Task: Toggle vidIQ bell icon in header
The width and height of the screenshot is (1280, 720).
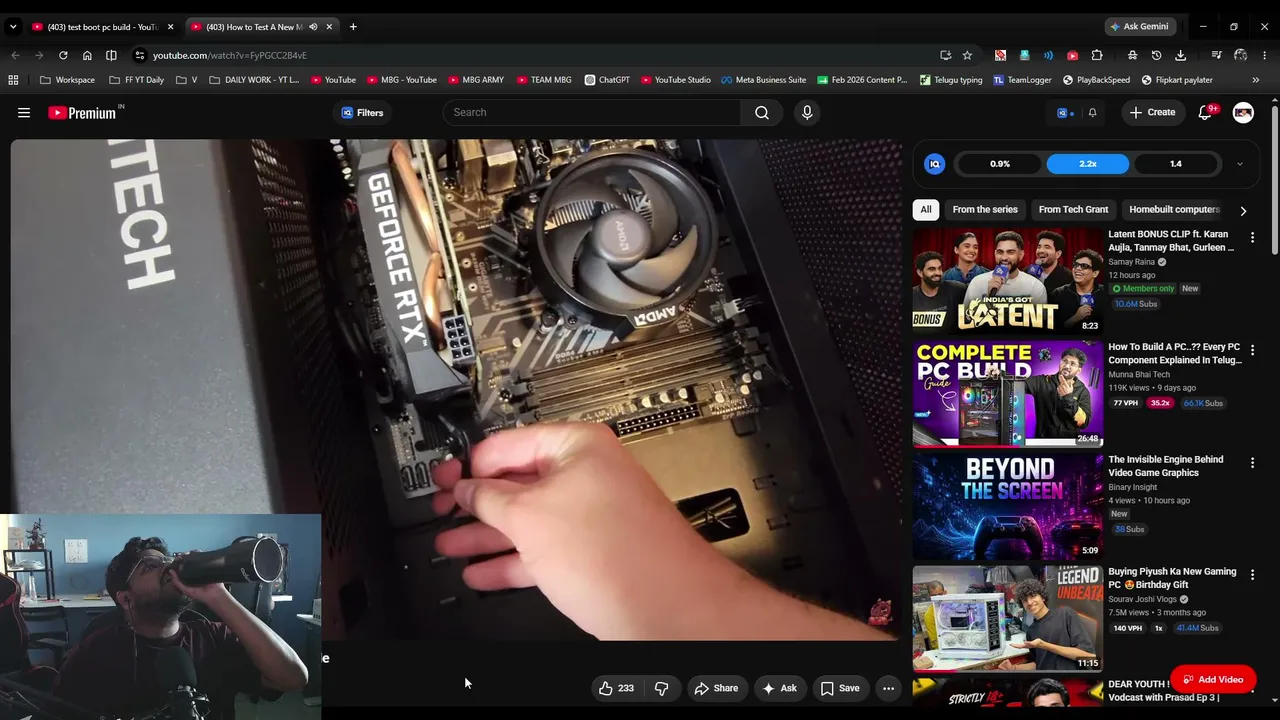Action: pyautogui.click(x=1092, y=113)
